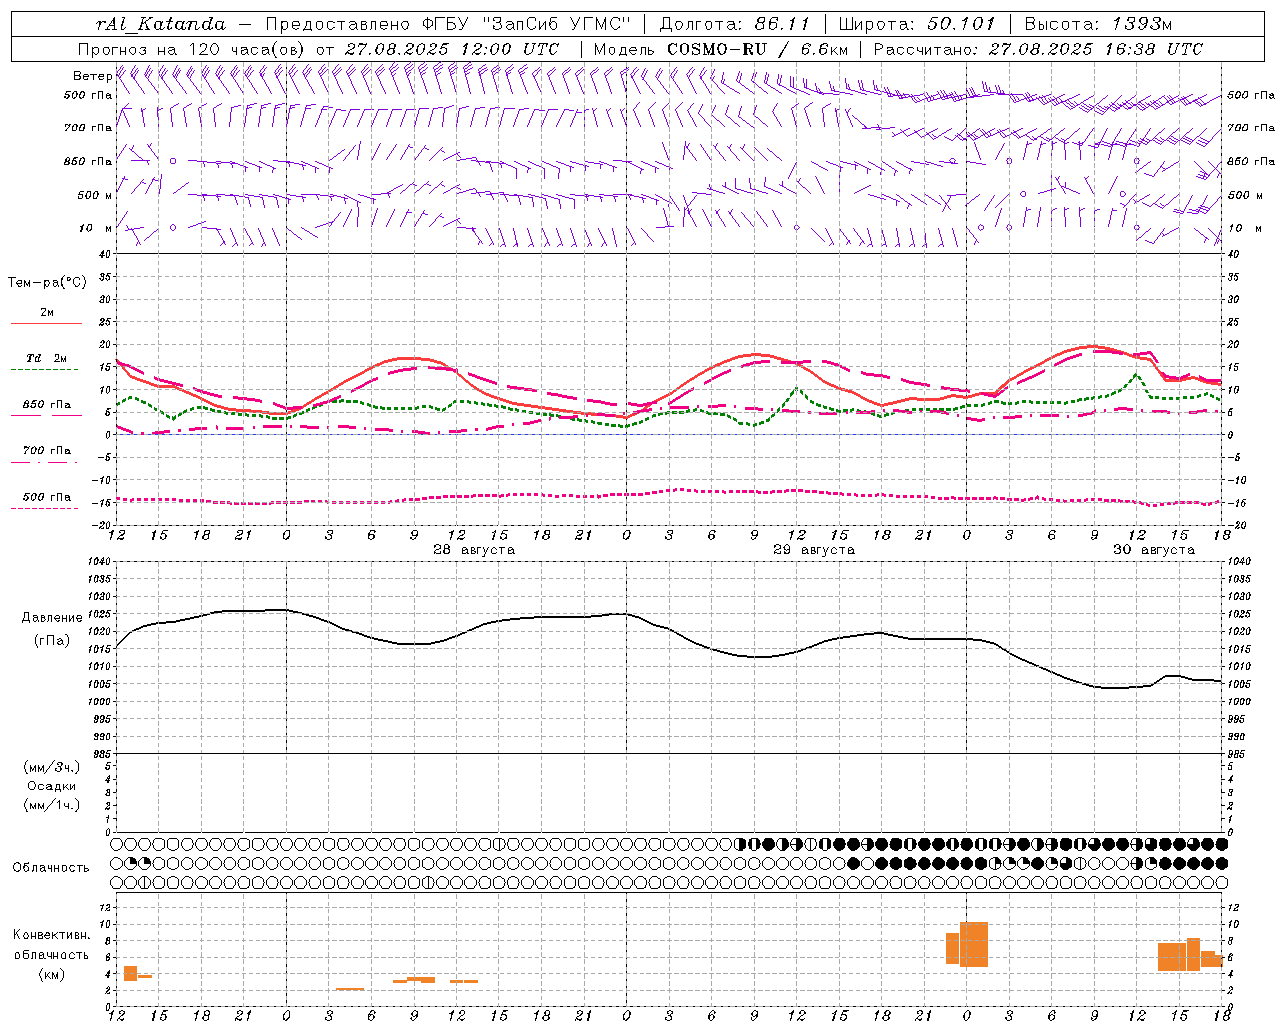Click the 'Тем-ра(°C)' temperature axis title
The height and width of the screenshot is (1024, 1280).
47,283
